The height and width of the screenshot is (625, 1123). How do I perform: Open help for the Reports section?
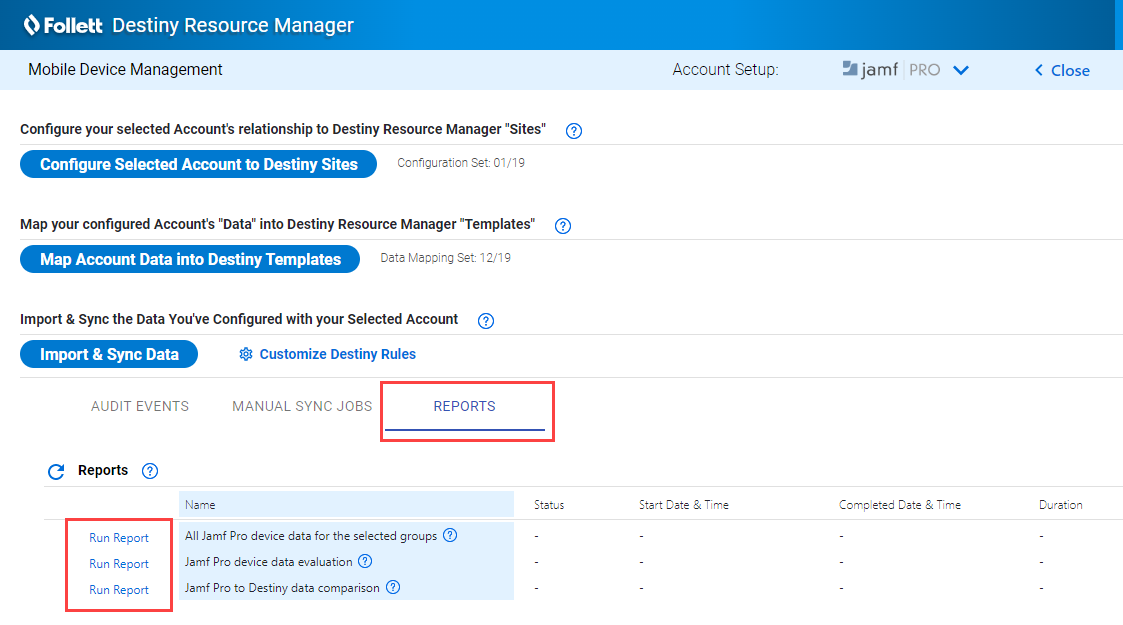(149, 470)
